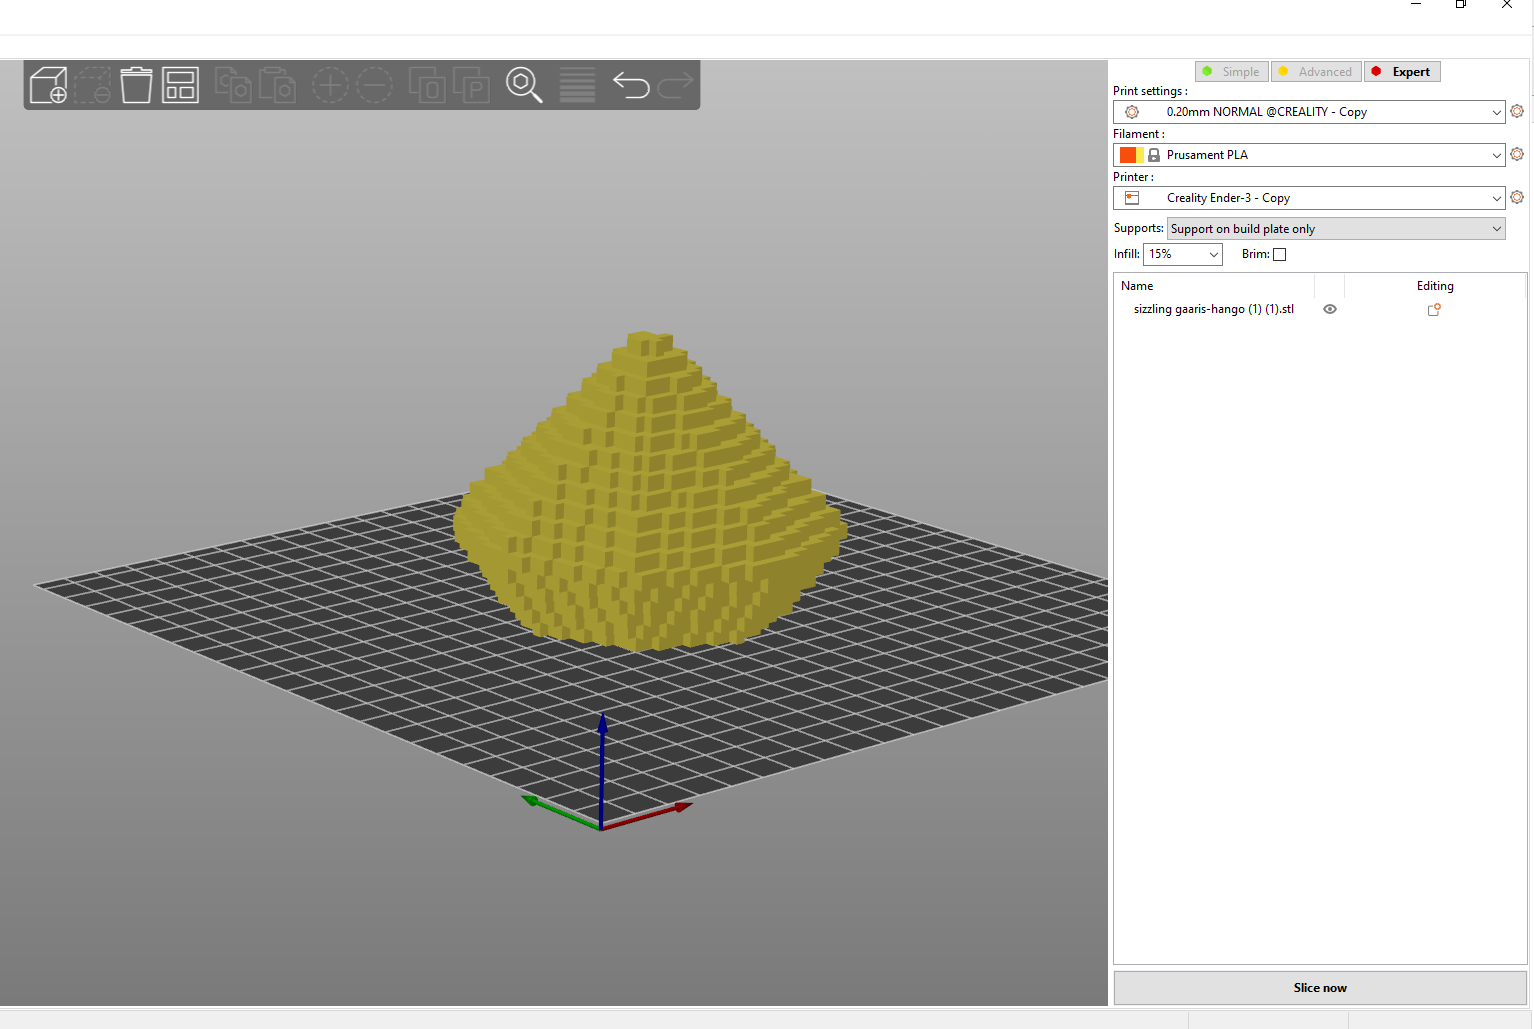Click the Add object cube icon
The image size is (1534, 1029).
click(x=48, y=85)
